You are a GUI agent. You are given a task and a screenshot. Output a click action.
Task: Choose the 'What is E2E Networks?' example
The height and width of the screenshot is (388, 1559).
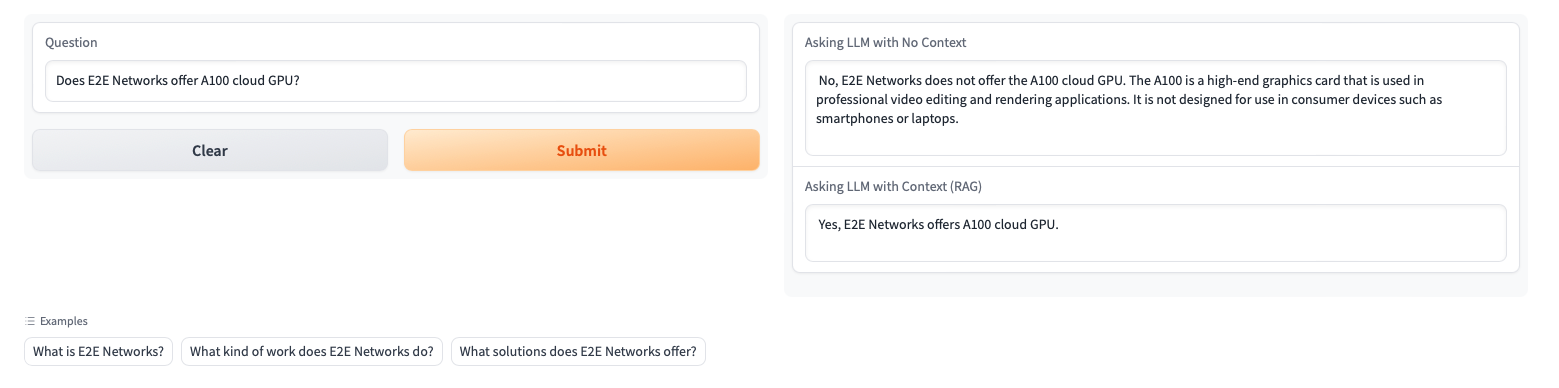98,351
